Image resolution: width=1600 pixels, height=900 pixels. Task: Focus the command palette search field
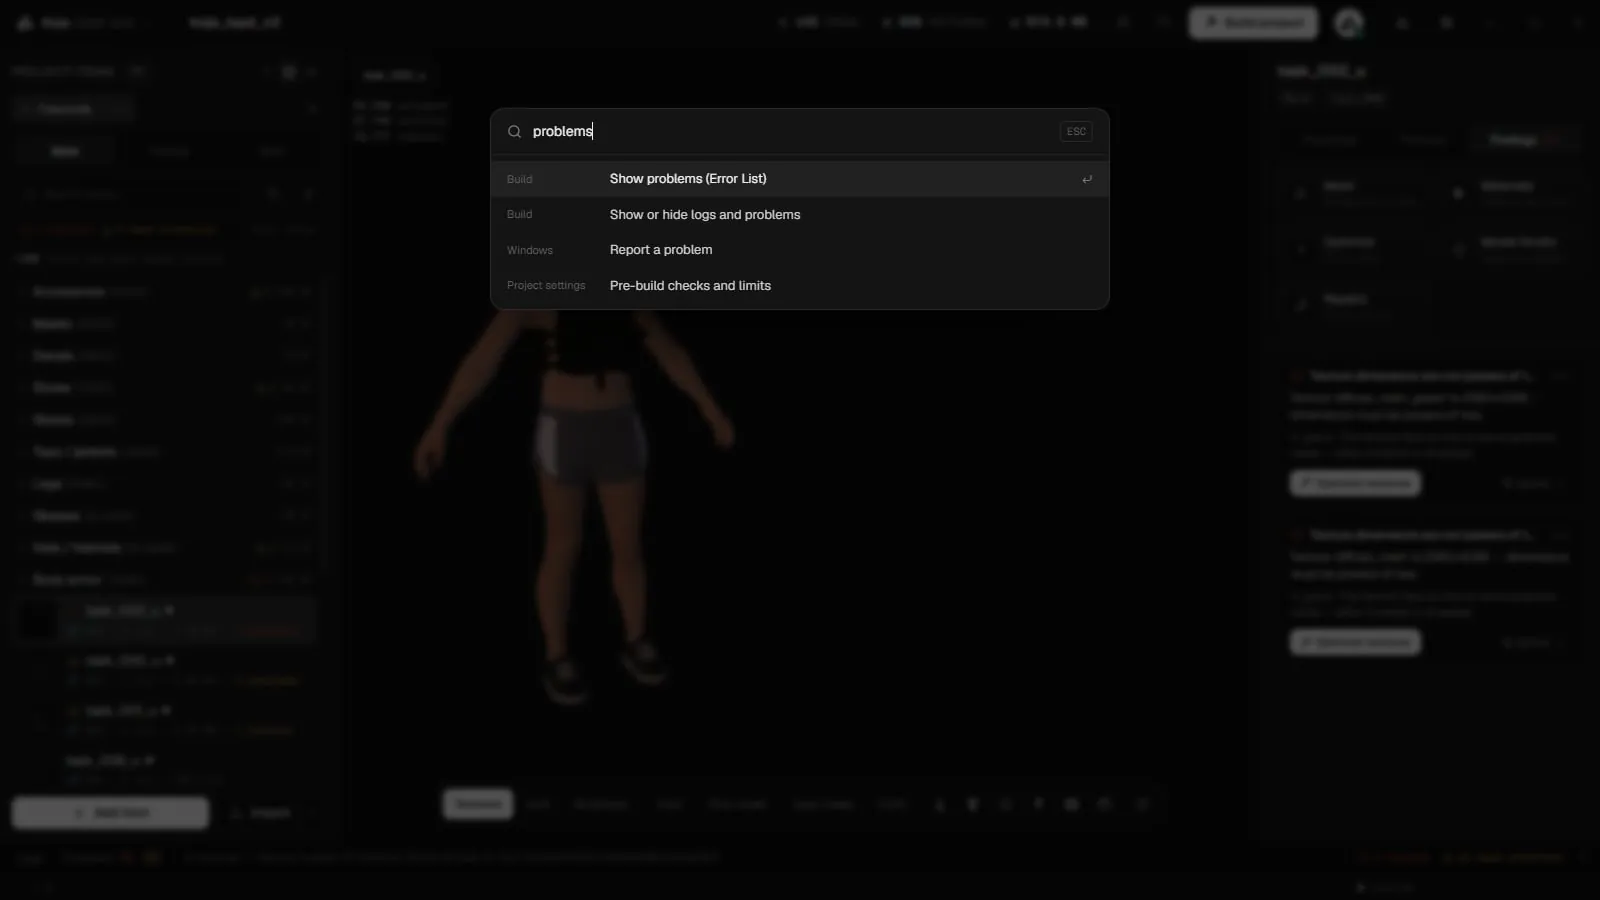pyautogui.click(x=790, y=131)
